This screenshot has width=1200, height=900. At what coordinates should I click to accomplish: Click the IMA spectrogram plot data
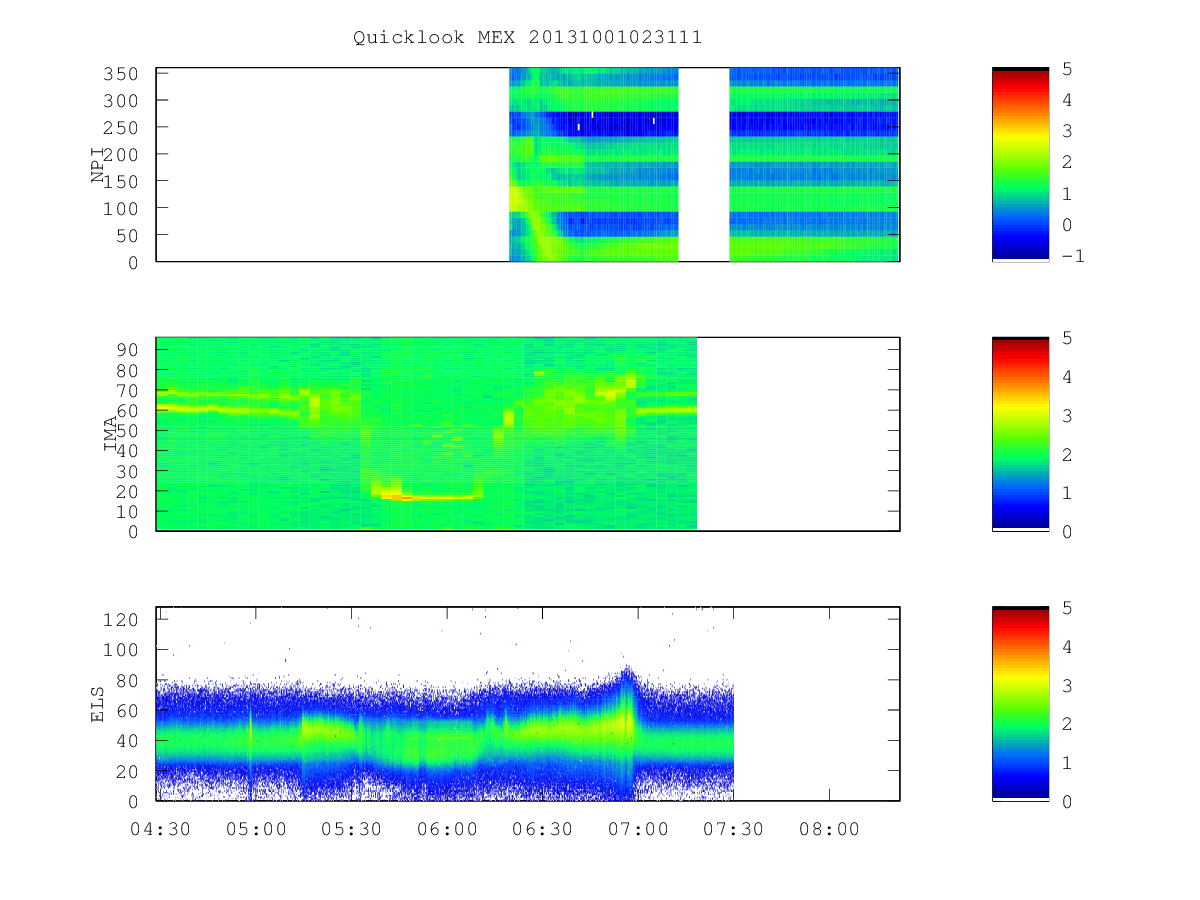coord(427,434)
